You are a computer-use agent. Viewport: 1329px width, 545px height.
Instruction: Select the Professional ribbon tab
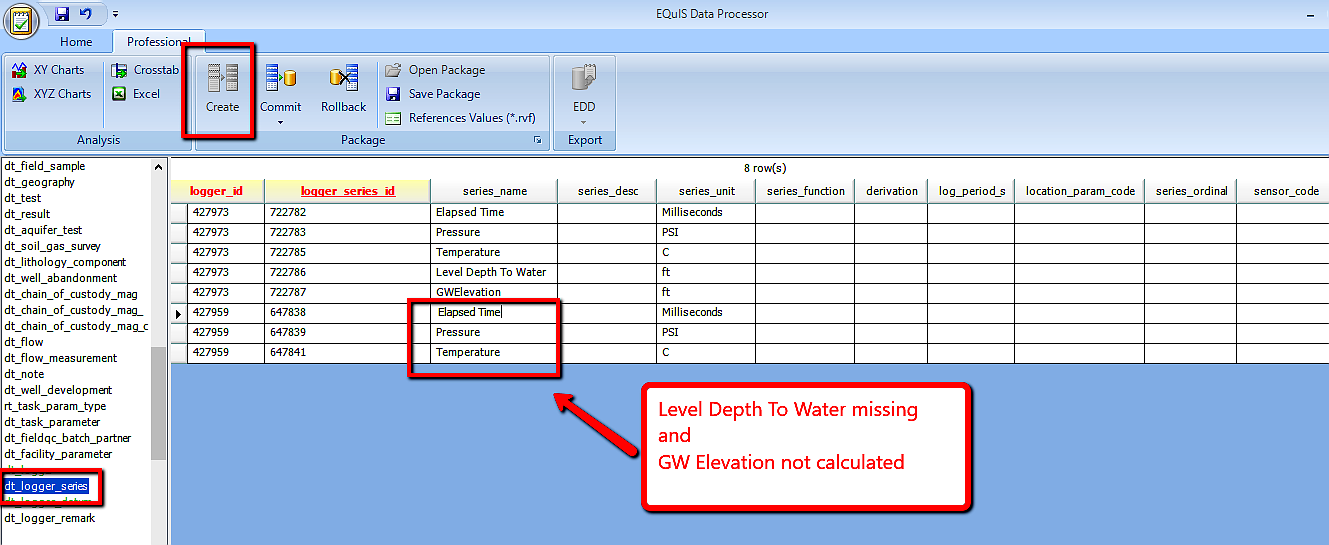pos(159,42)
